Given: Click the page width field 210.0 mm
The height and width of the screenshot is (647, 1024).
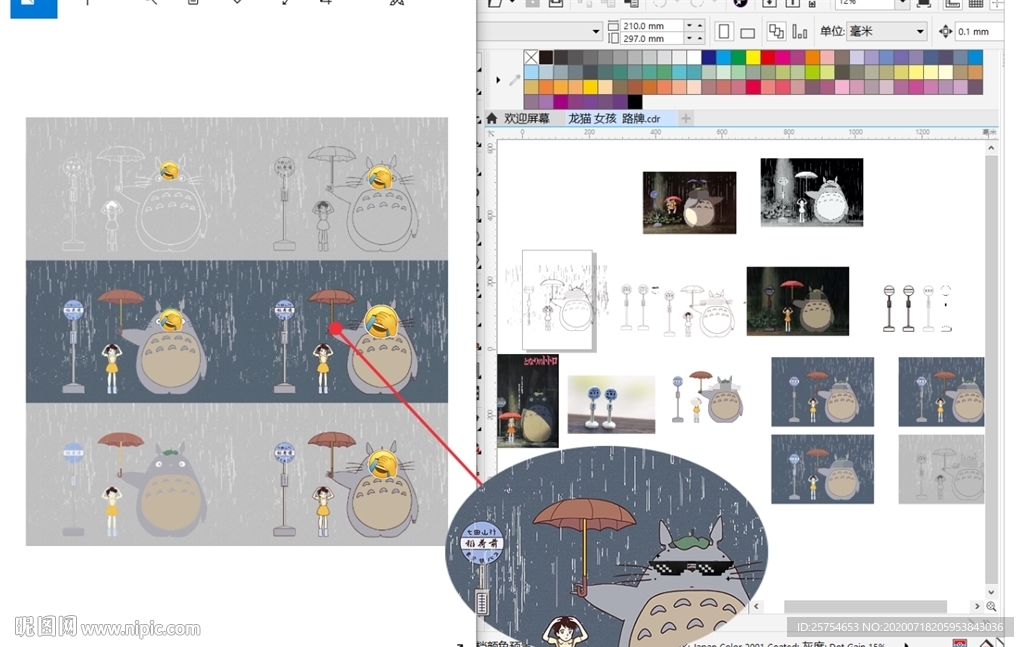Looking at the screenshot, I should [x=651, y=25].
